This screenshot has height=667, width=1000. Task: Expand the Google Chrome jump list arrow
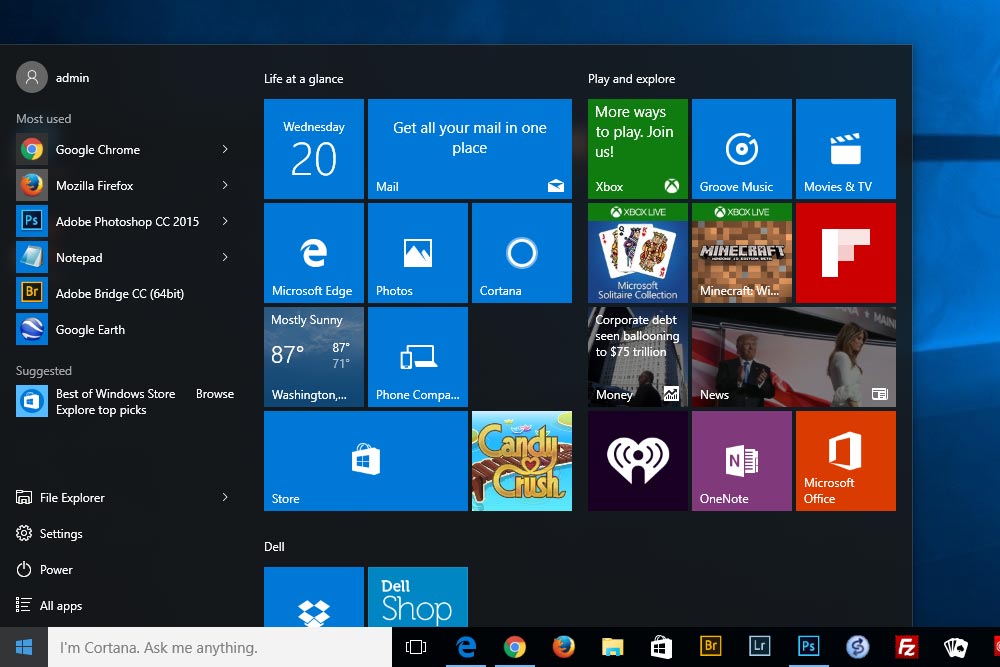click(x=225, y=149)
